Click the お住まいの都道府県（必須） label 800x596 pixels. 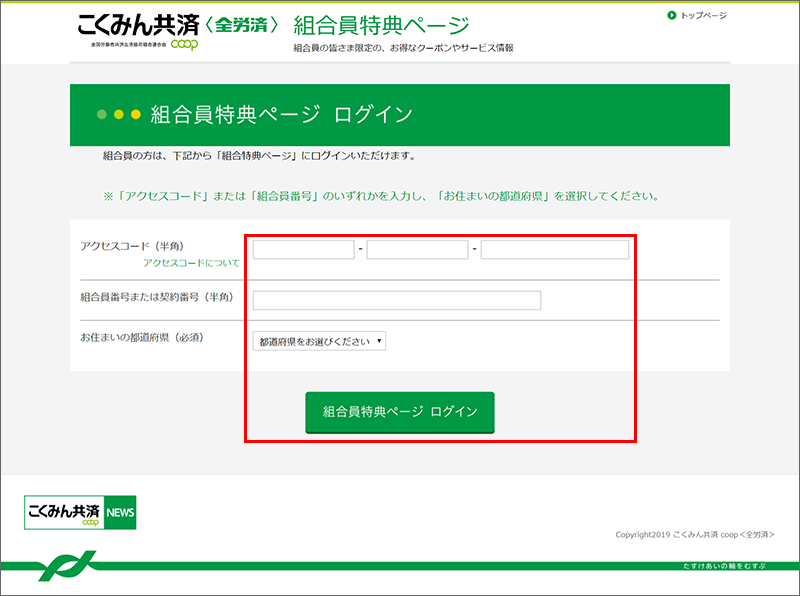(142, 337)
